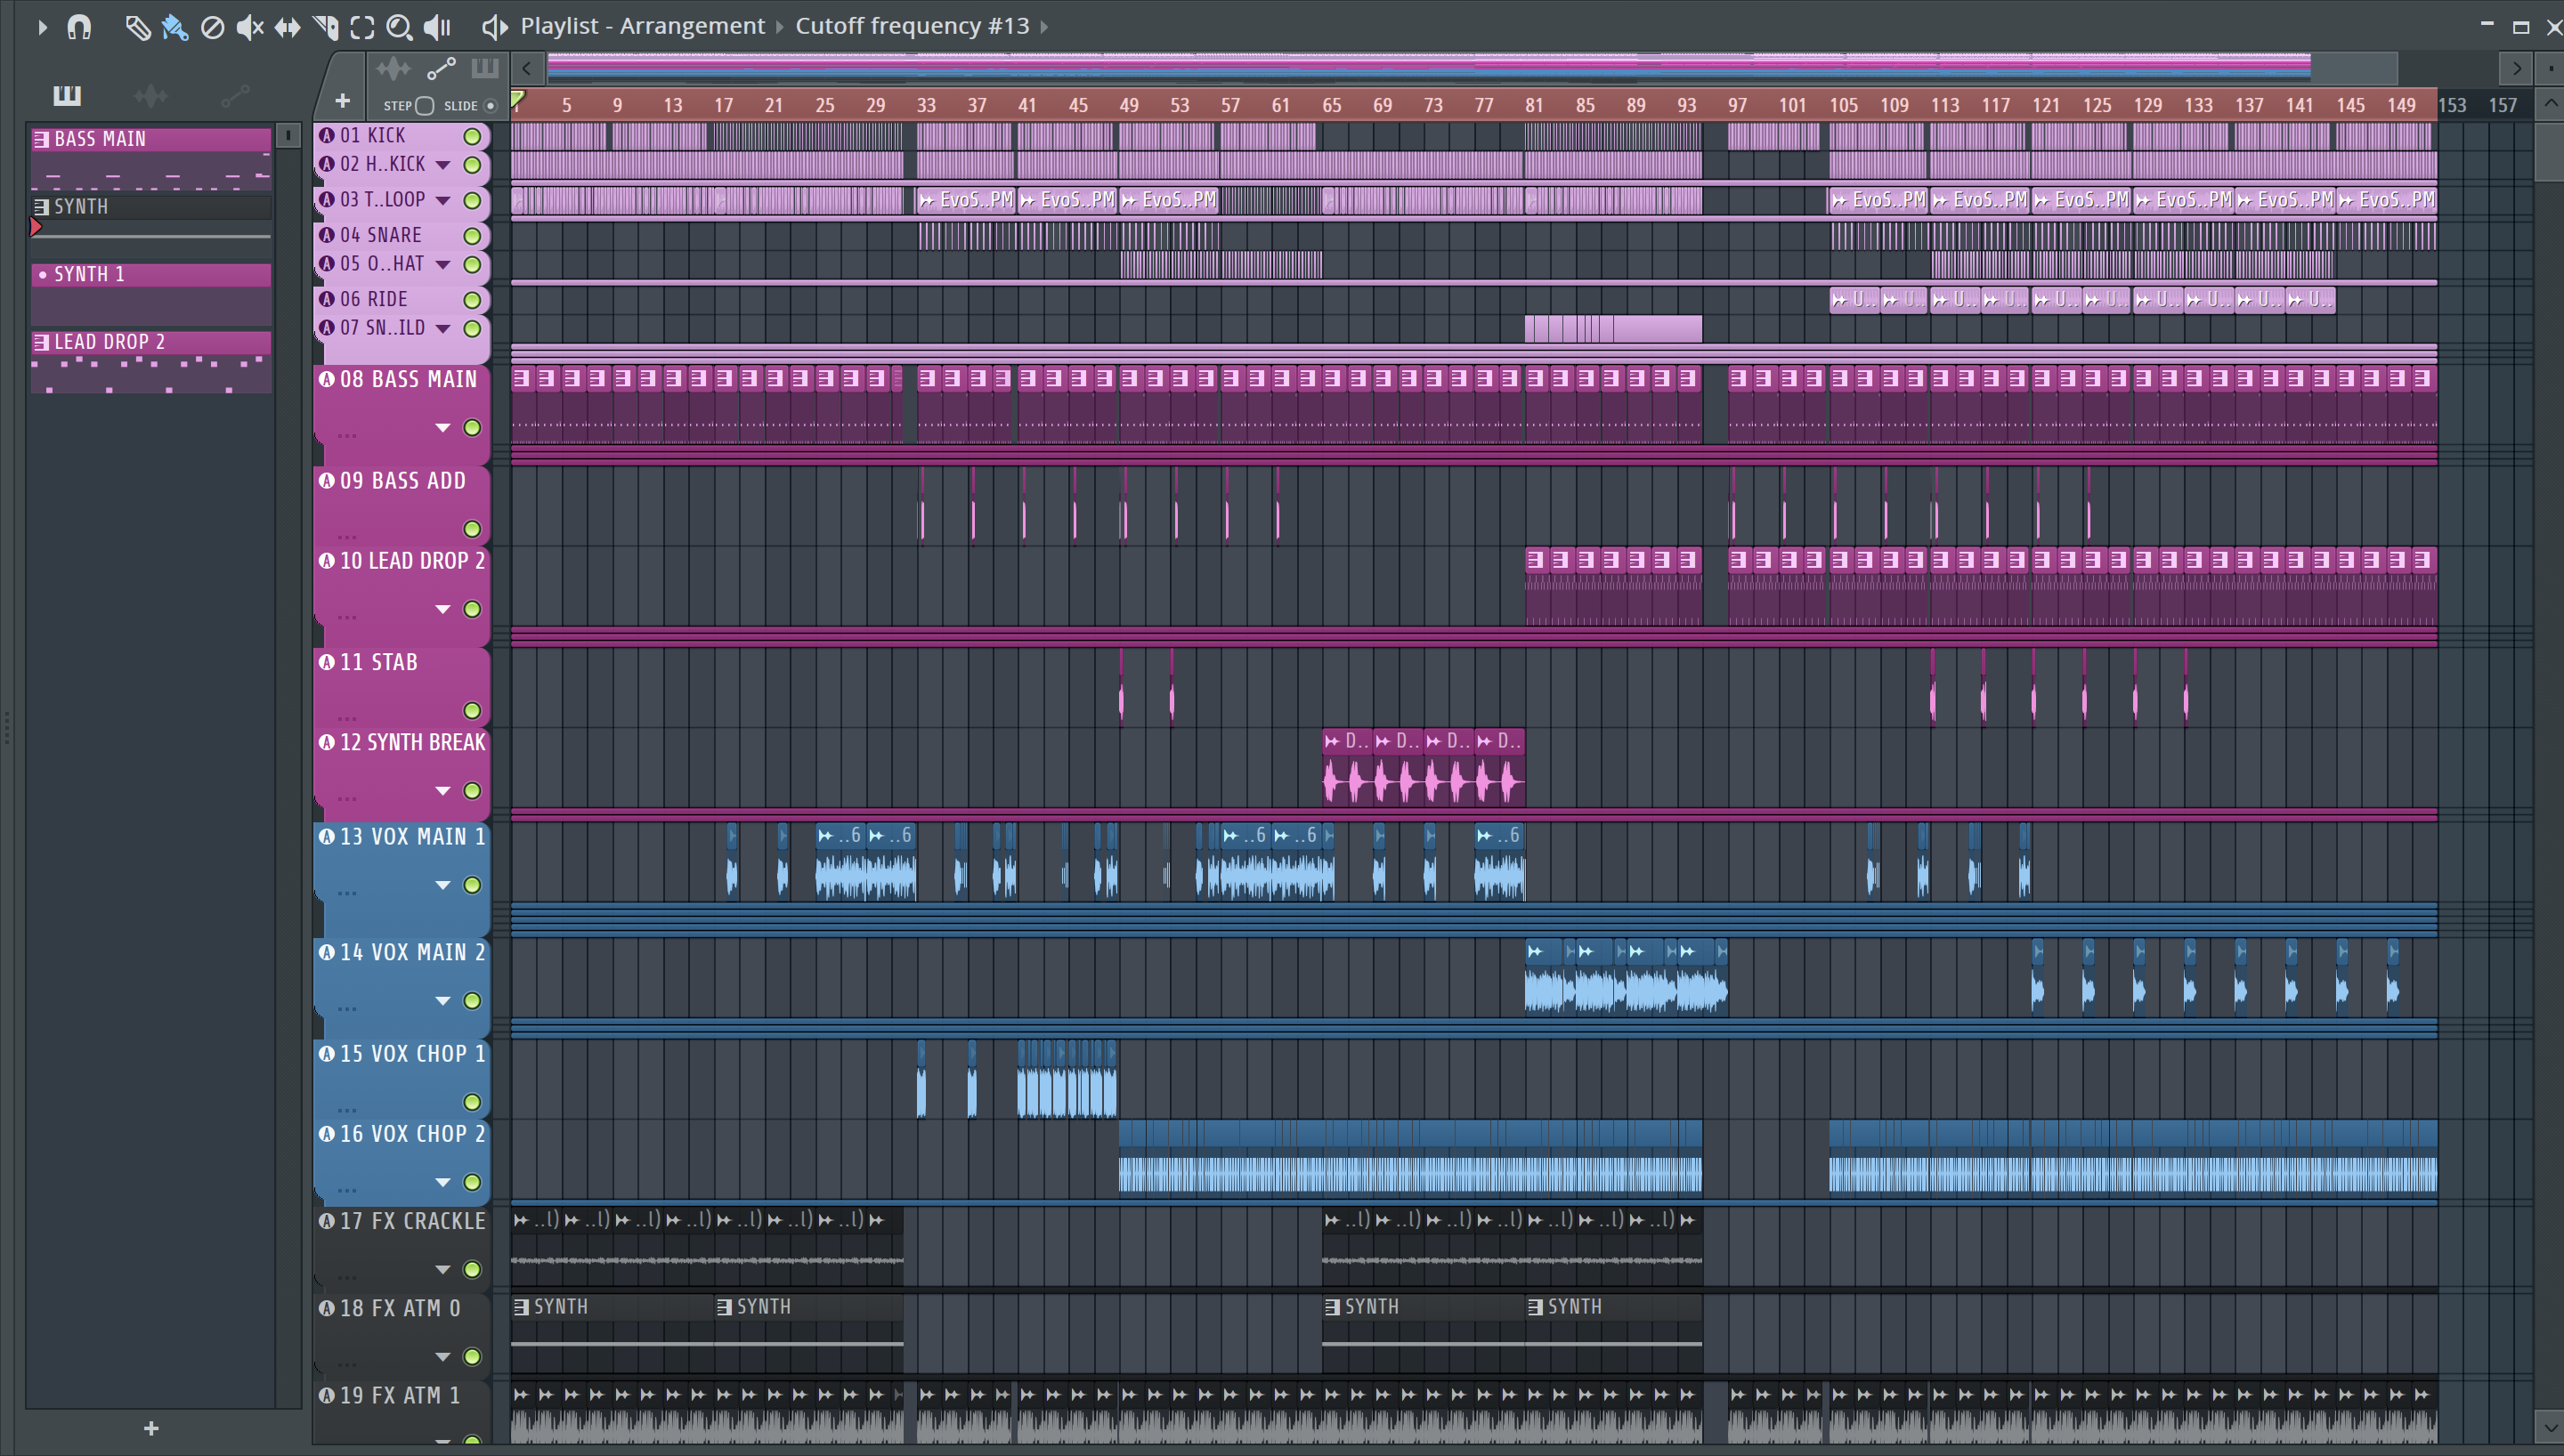Mute the 06 RIDE track
The width and height of the screenshot is (2564, 1456).
coord(472,300)
